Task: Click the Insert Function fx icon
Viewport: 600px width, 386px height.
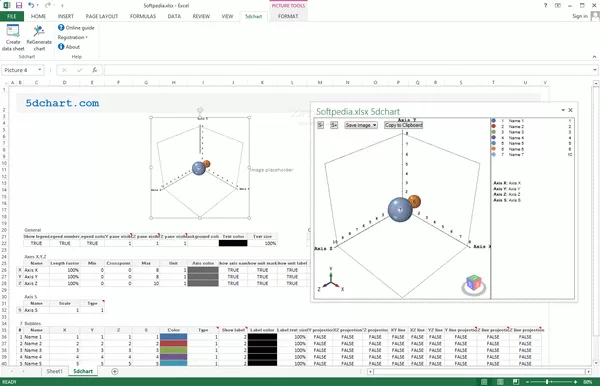Action: pyautogui.click(x=95, y=70)
